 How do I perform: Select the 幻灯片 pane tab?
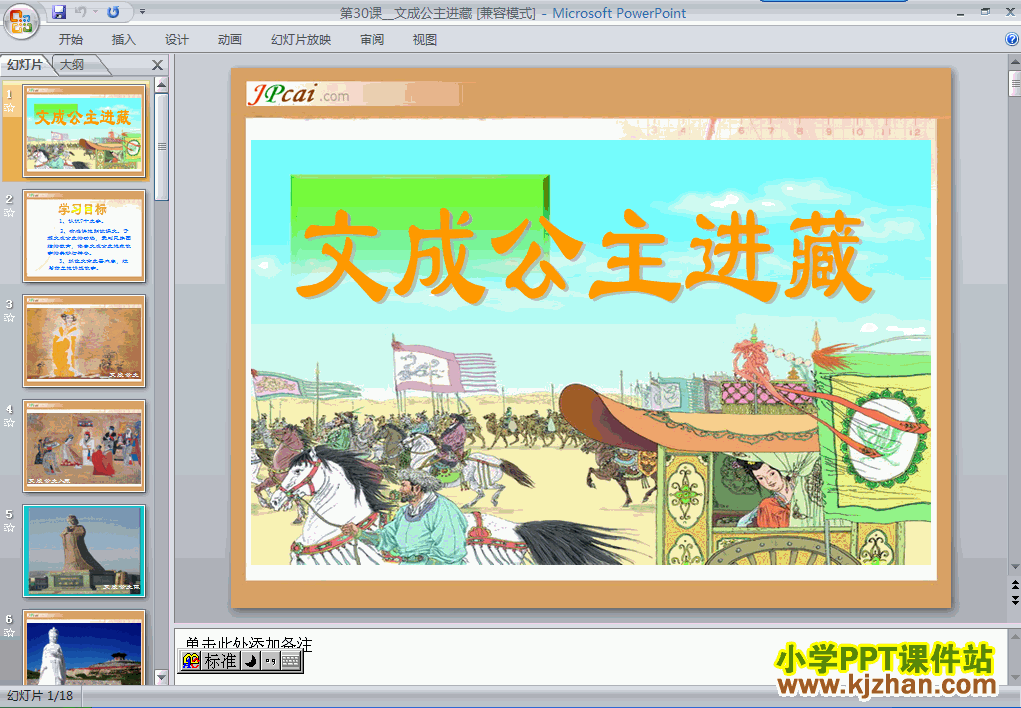tap(25, 64)
